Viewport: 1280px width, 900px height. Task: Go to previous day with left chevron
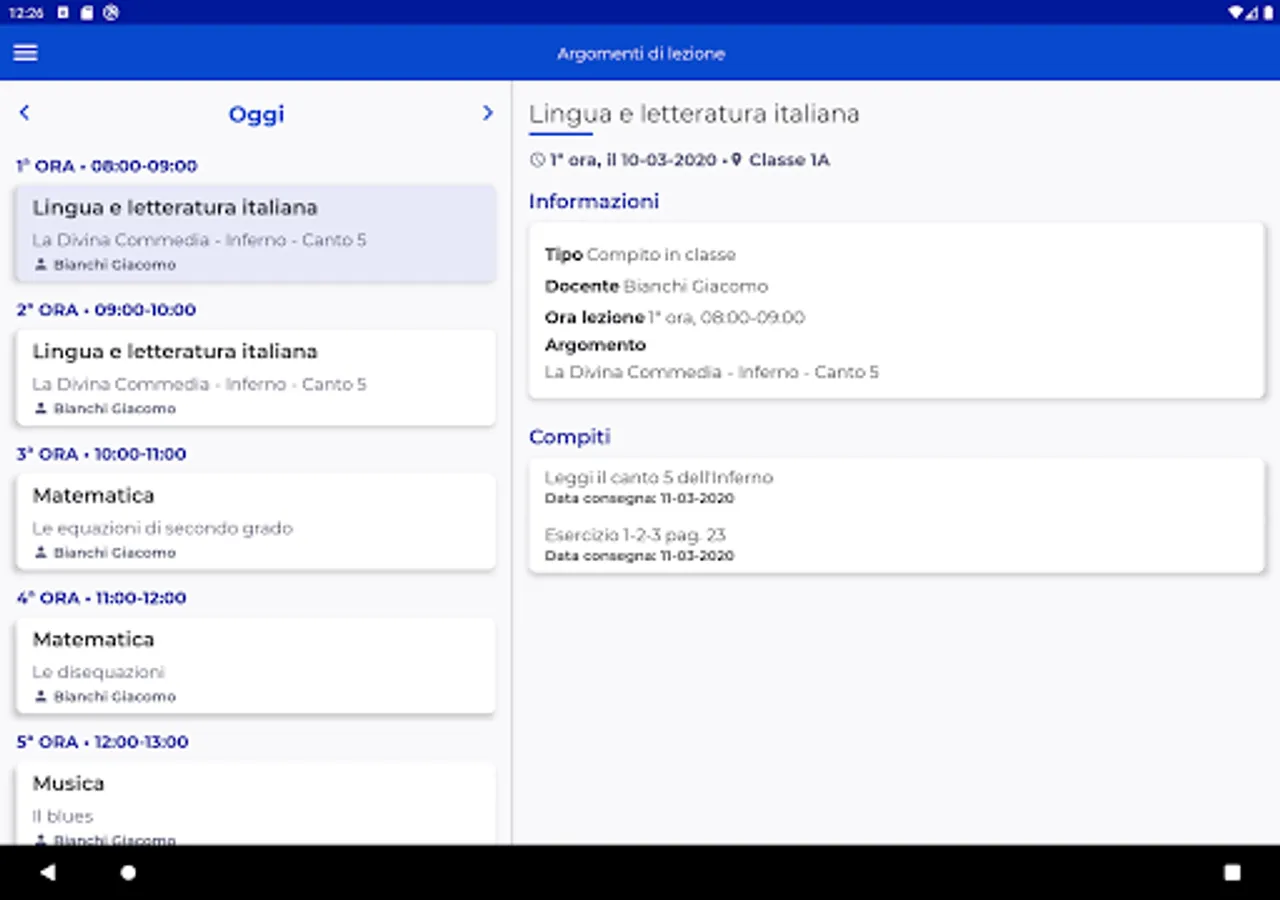[25, 113]
